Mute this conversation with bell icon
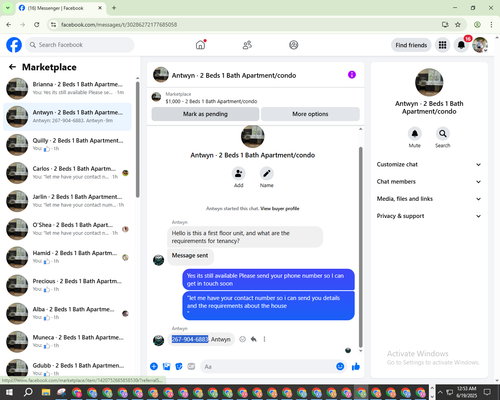500x400 pixels. click(415, 134)
